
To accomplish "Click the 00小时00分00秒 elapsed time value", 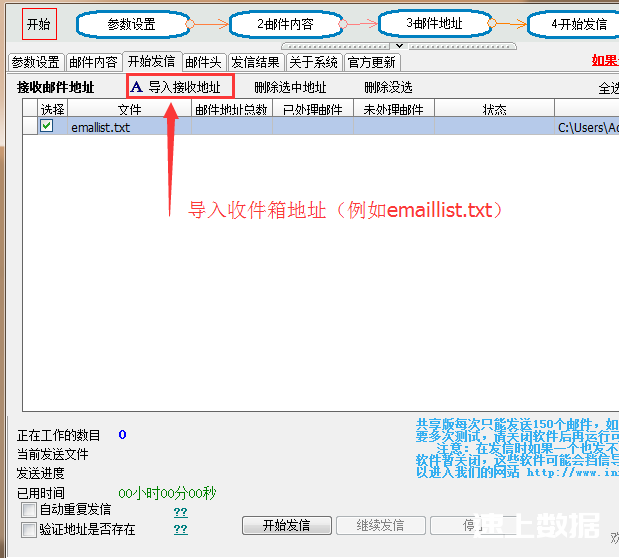I will click(167, 493).
